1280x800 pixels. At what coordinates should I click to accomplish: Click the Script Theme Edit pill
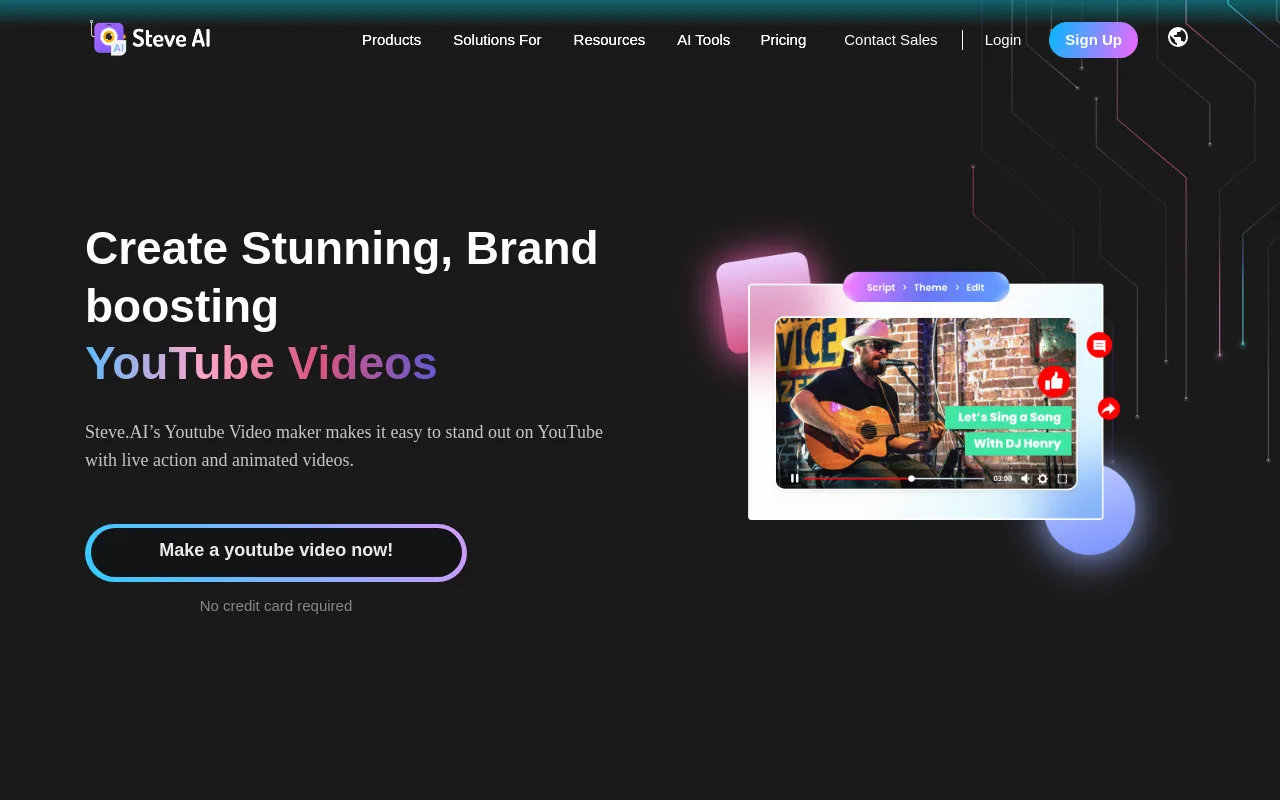[926, 287]
